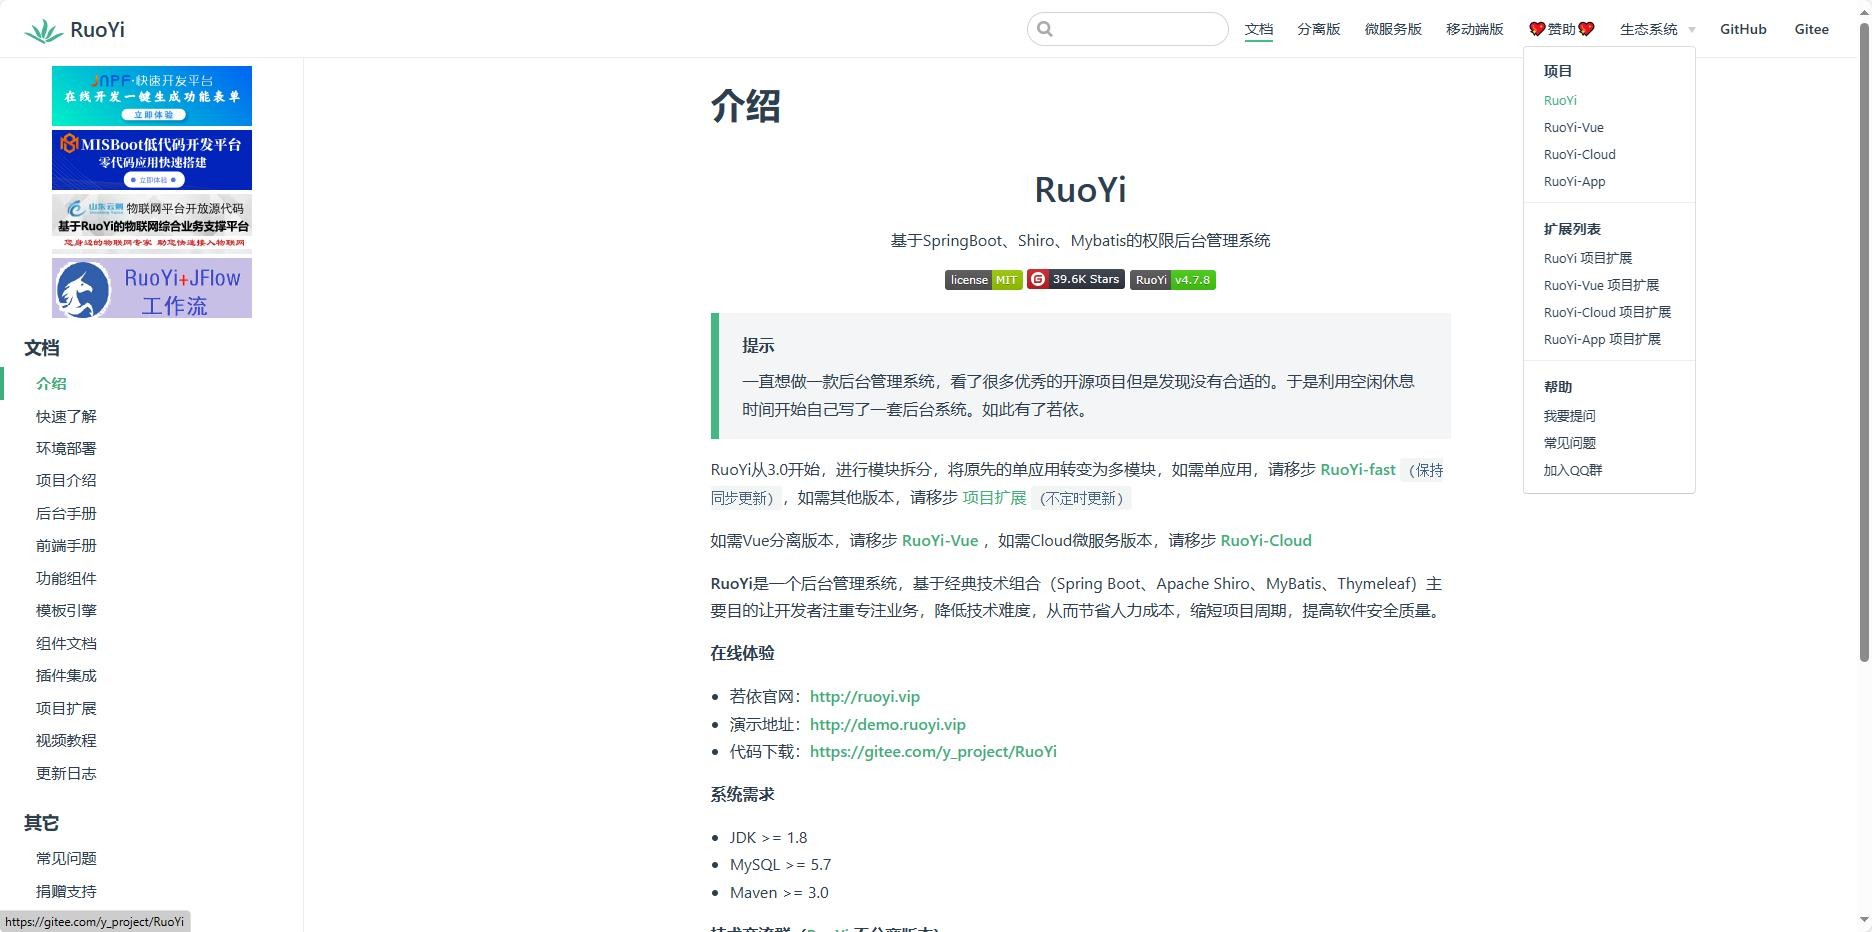Click the search magnifier icon
The image size is (1872, 932).
point(1045,29)
